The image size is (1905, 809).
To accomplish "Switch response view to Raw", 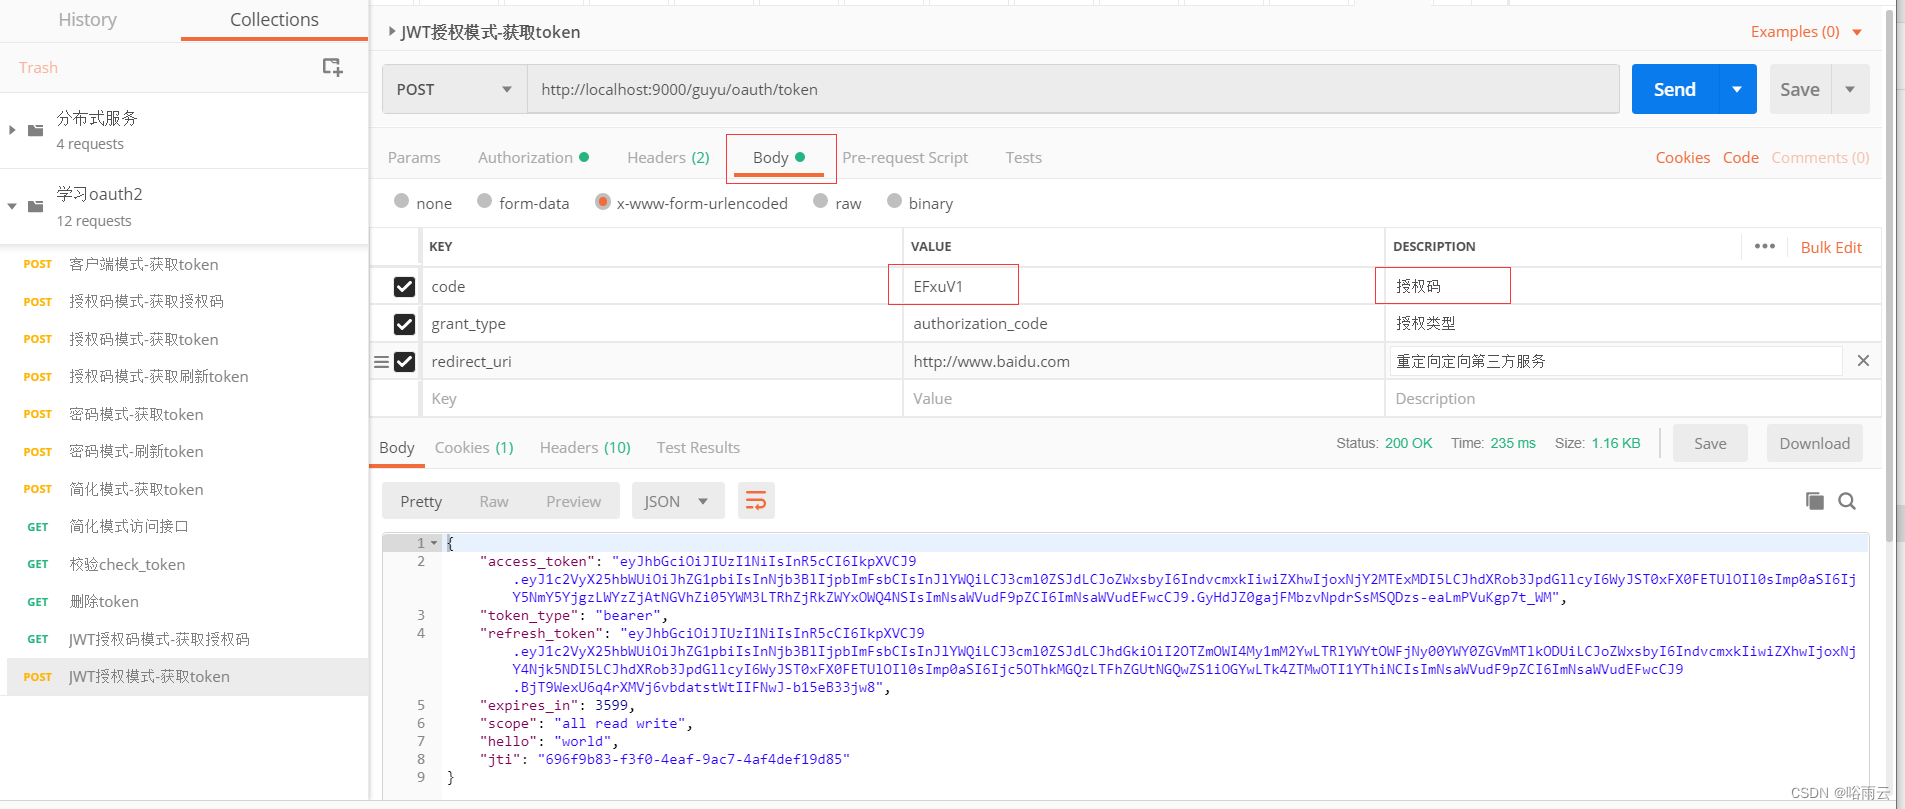I will tap(494, 501).
